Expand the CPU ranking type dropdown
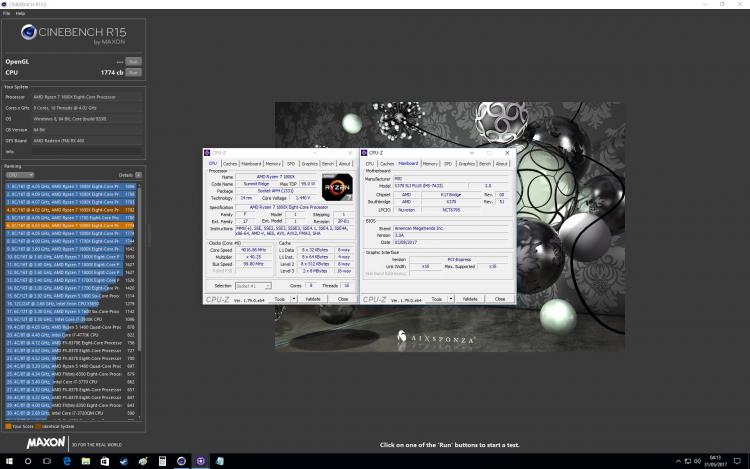 click(20, 175)
